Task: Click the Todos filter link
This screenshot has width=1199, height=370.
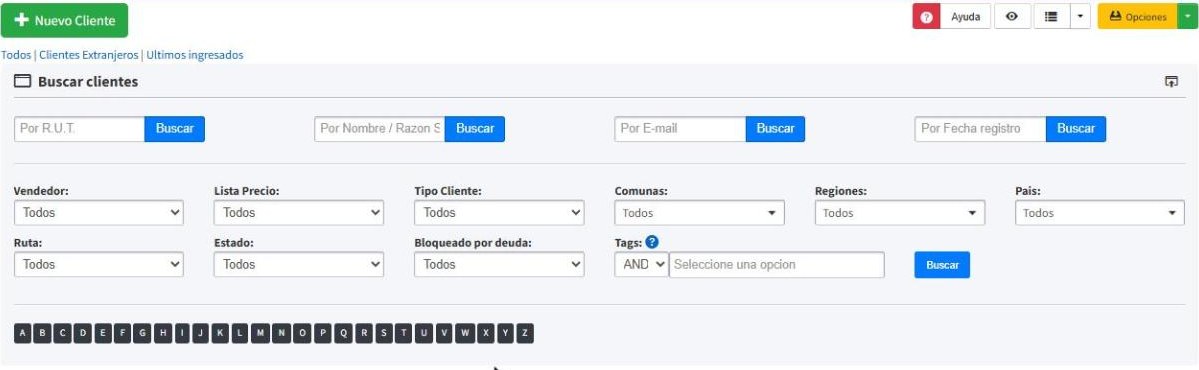Action: (16, 55)
